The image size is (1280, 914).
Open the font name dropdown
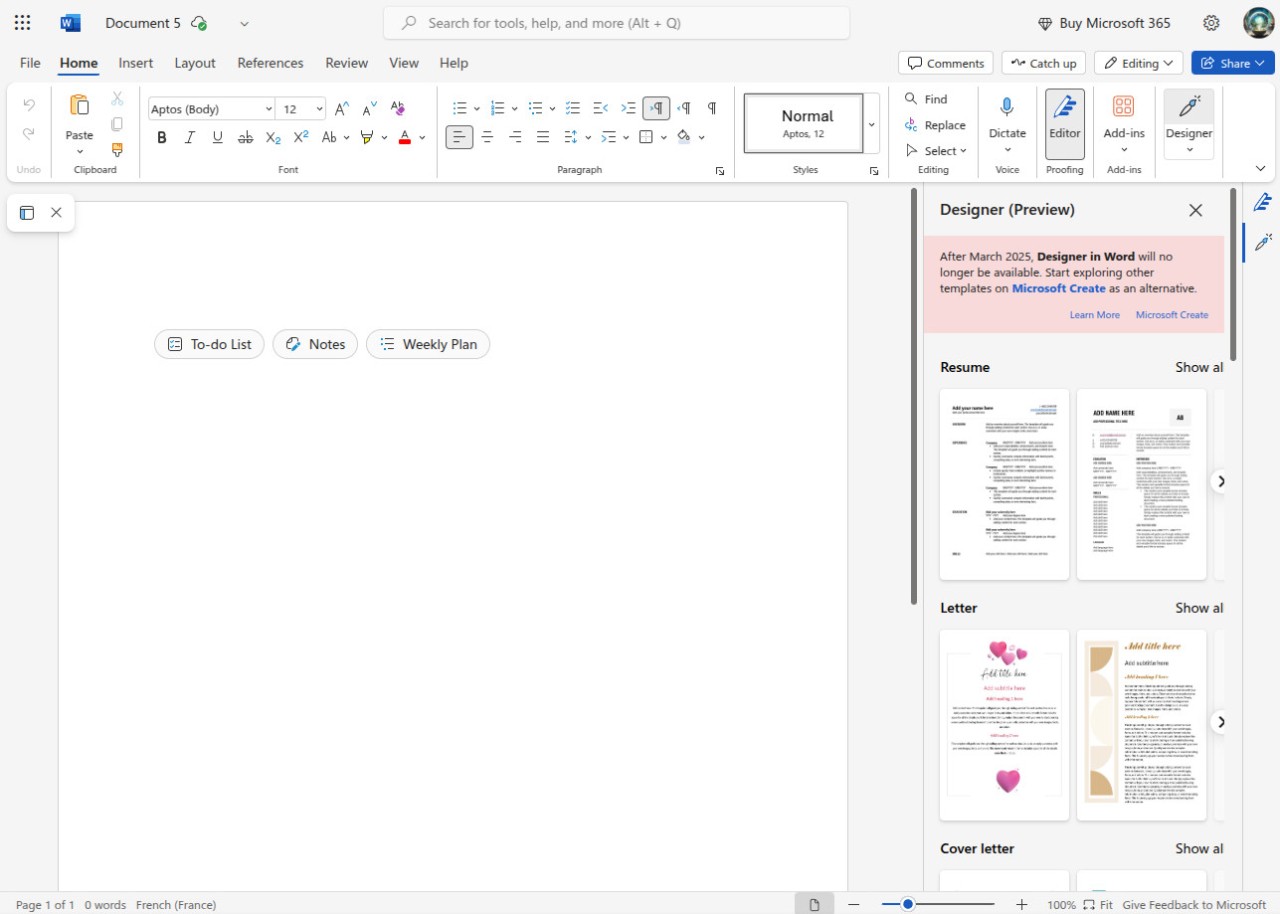pos(269,109)
